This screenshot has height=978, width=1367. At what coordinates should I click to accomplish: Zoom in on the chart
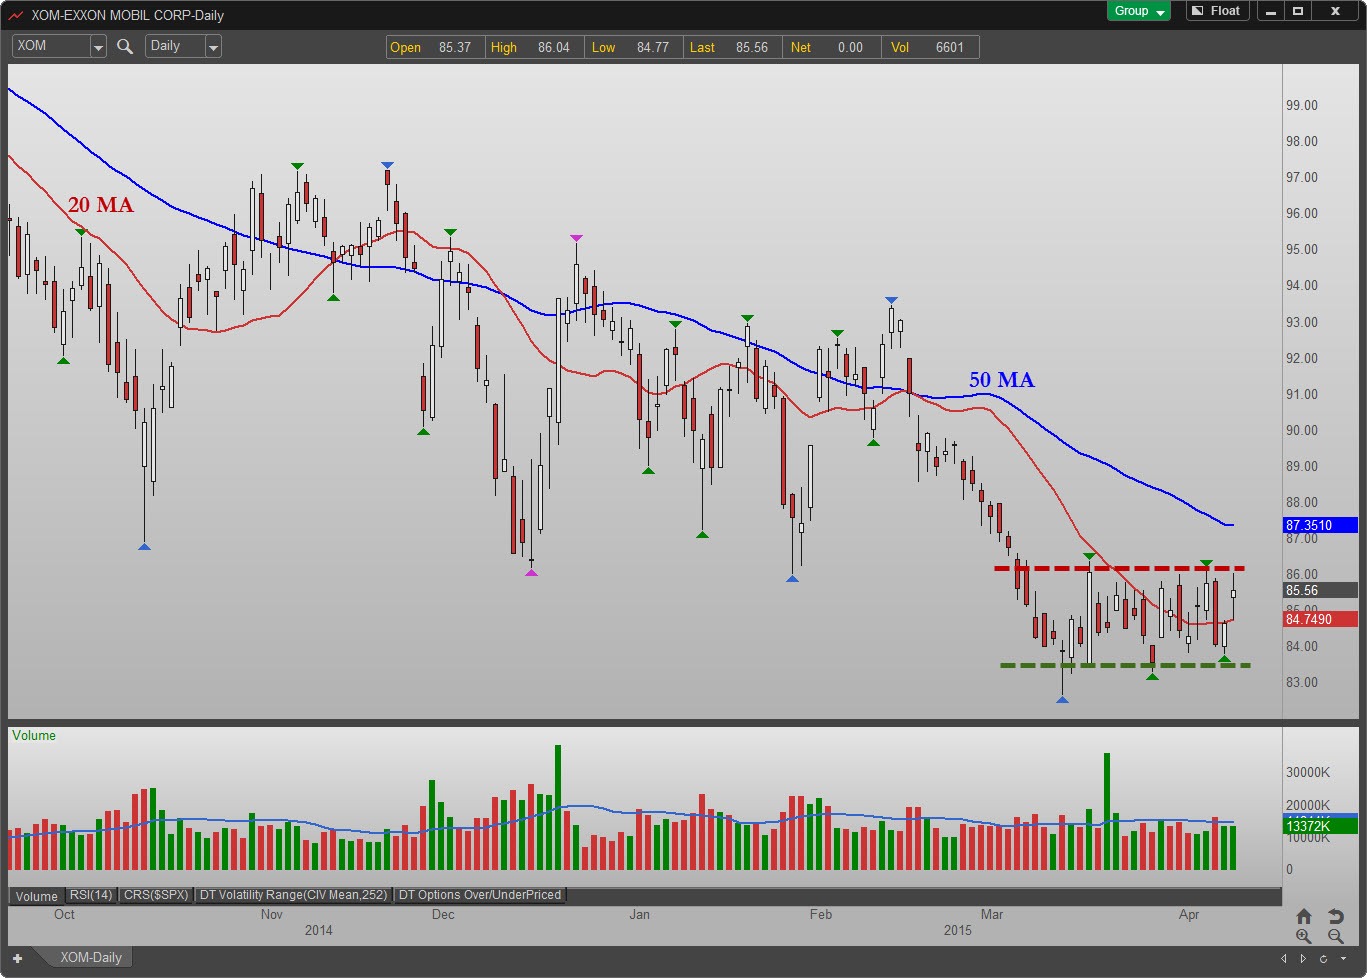1304,936
